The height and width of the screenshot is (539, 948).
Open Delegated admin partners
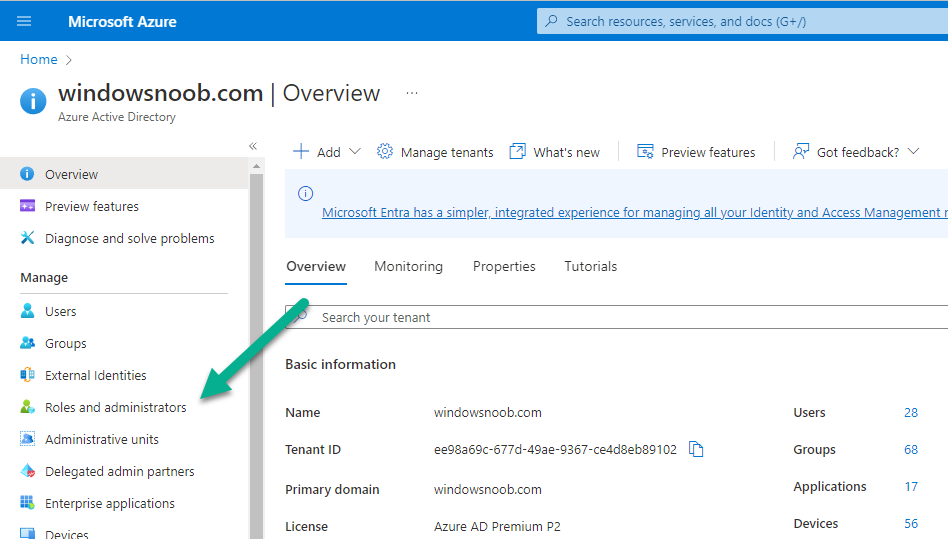tap(120, 471)
